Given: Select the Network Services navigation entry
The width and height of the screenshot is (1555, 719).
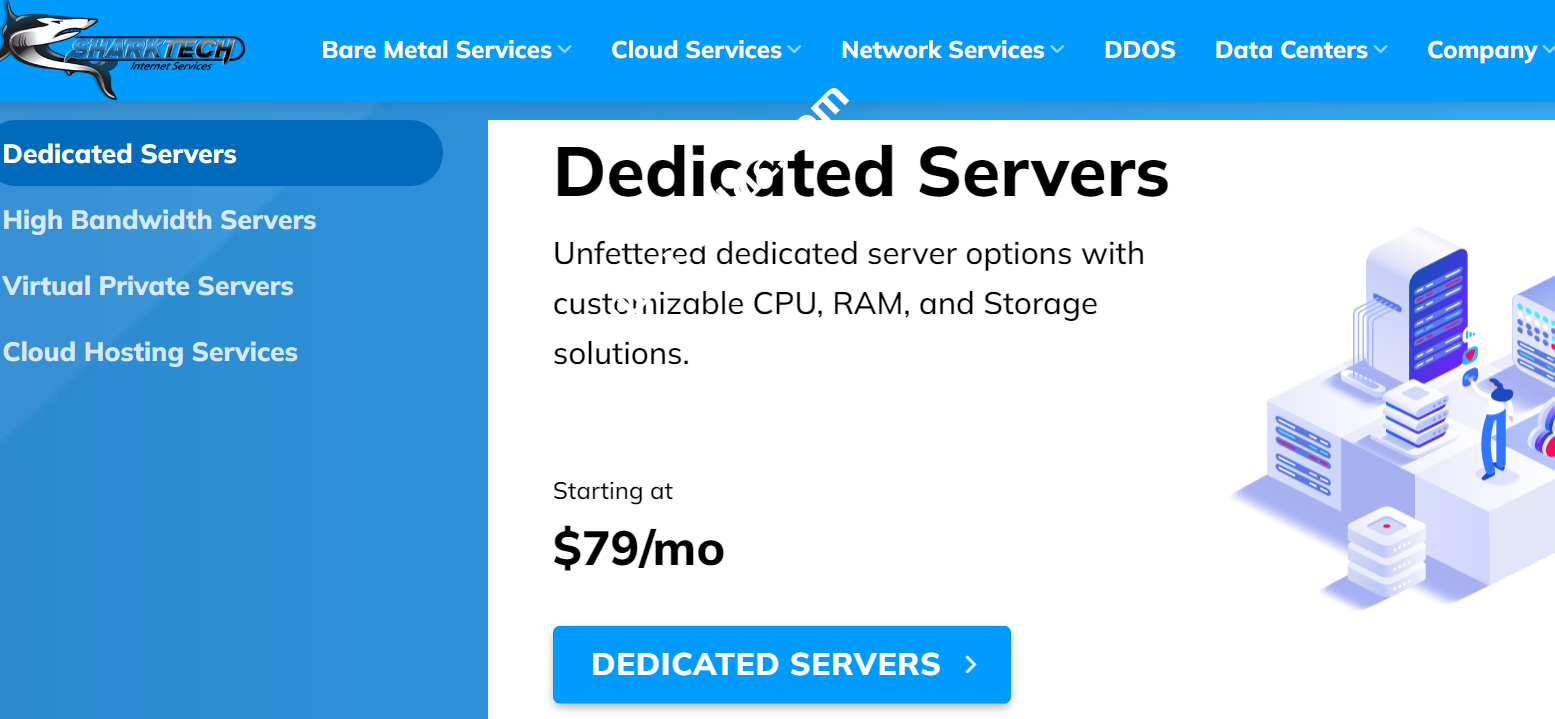Looking at the screenshot, I should [944, 49].
